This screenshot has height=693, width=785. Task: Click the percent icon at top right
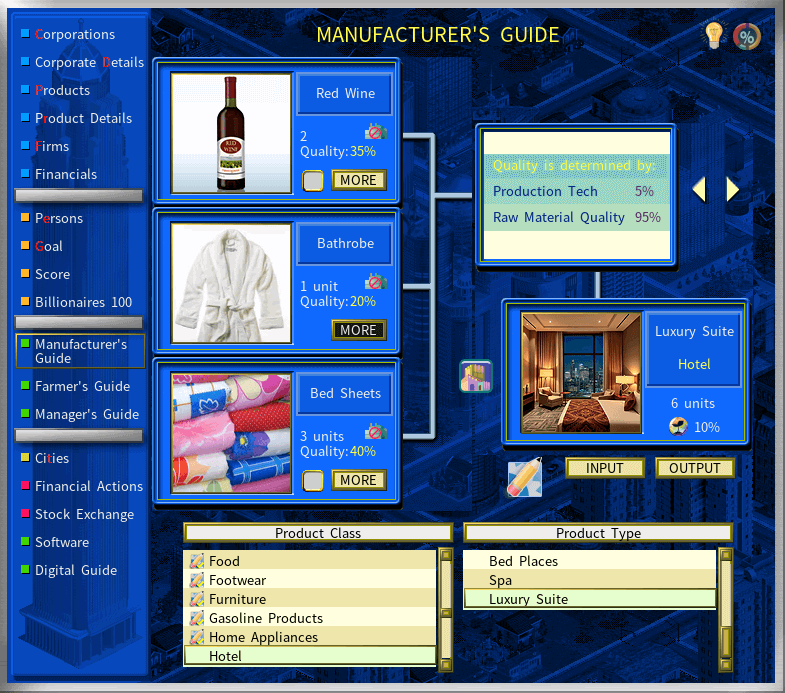[x=746, y=37]
